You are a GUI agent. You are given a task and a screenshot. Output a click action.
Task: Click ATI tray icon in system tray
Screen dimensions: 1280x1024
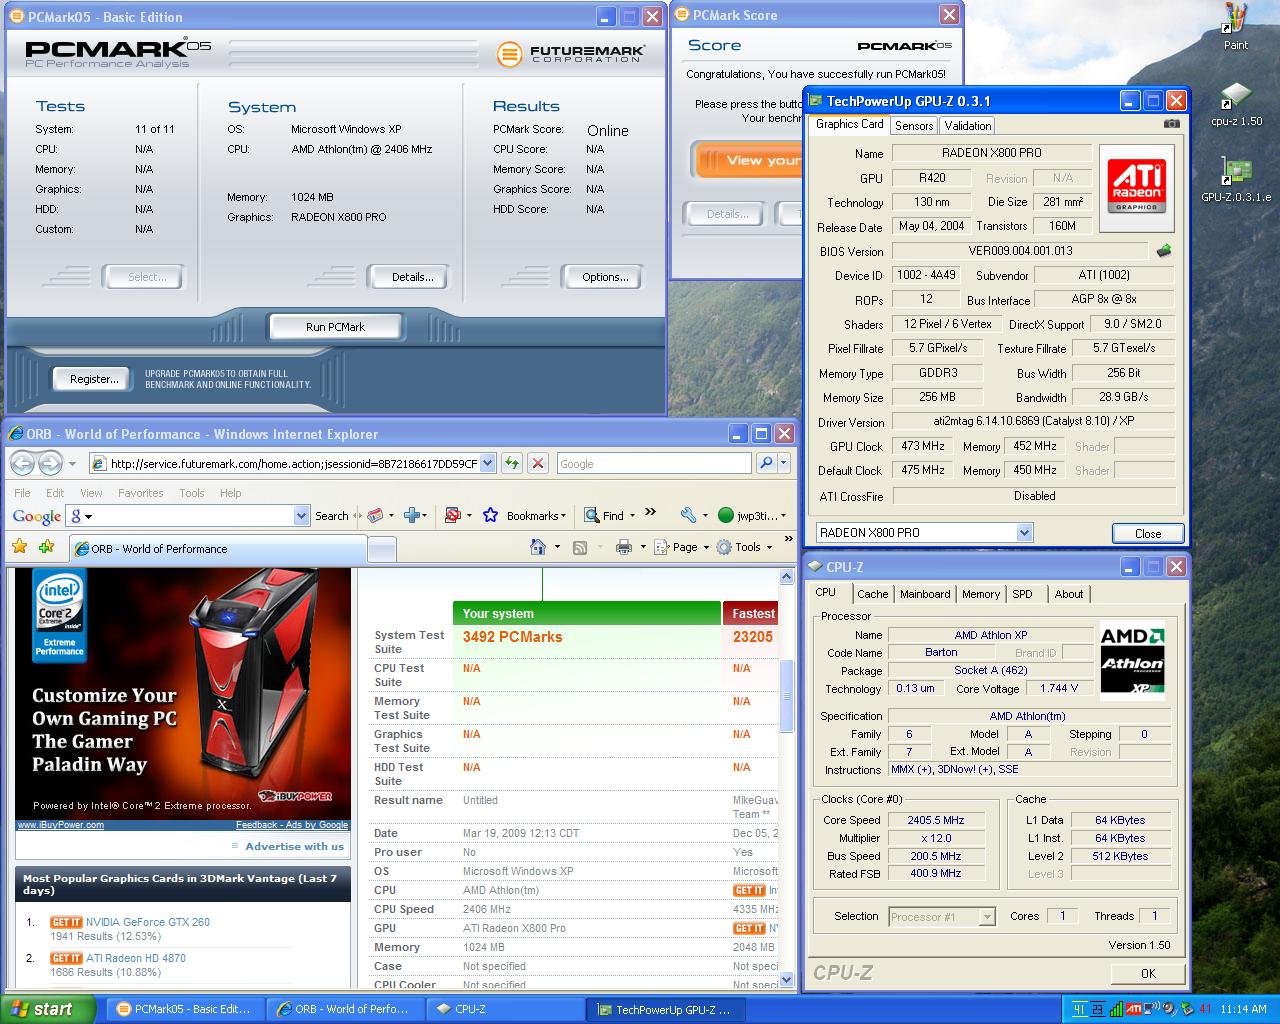click(1133, 1009)
